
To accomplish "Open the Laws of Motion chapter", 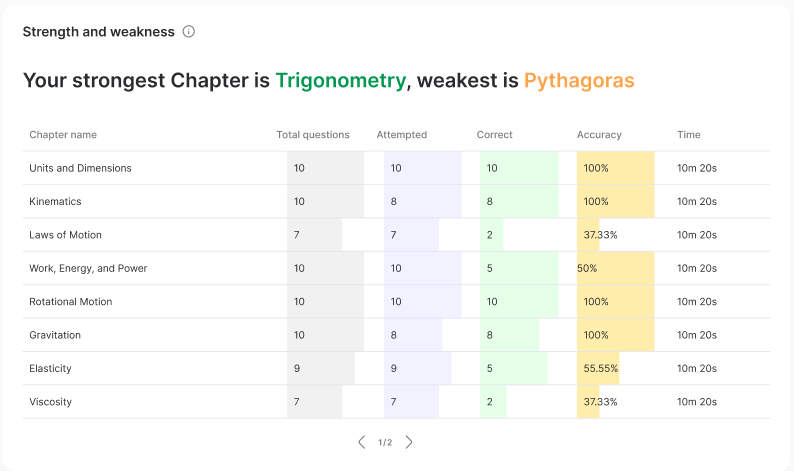I will (x=65, y=235).
